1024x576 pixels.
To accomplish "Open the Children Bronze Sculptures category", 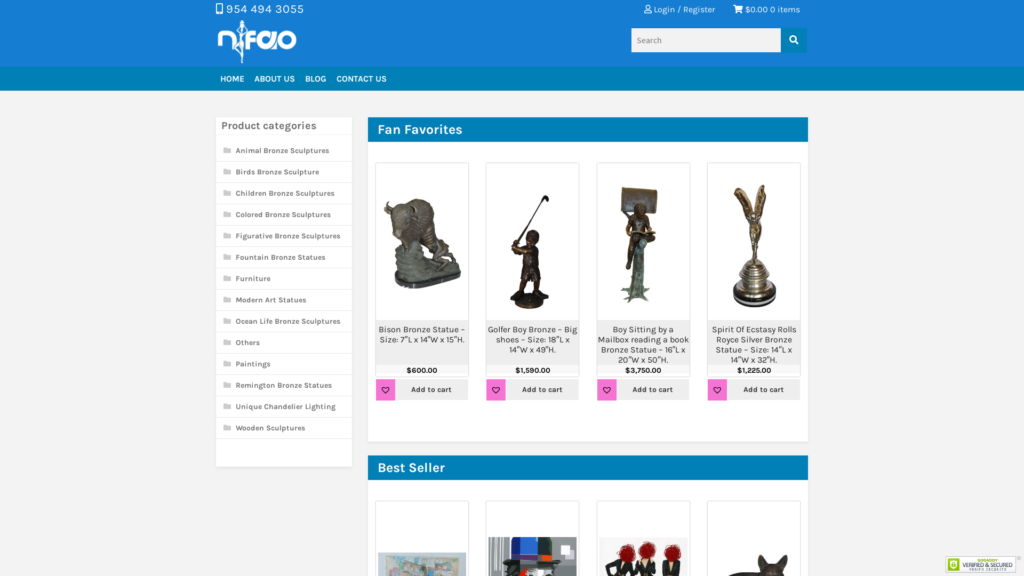I will point(285,193).
